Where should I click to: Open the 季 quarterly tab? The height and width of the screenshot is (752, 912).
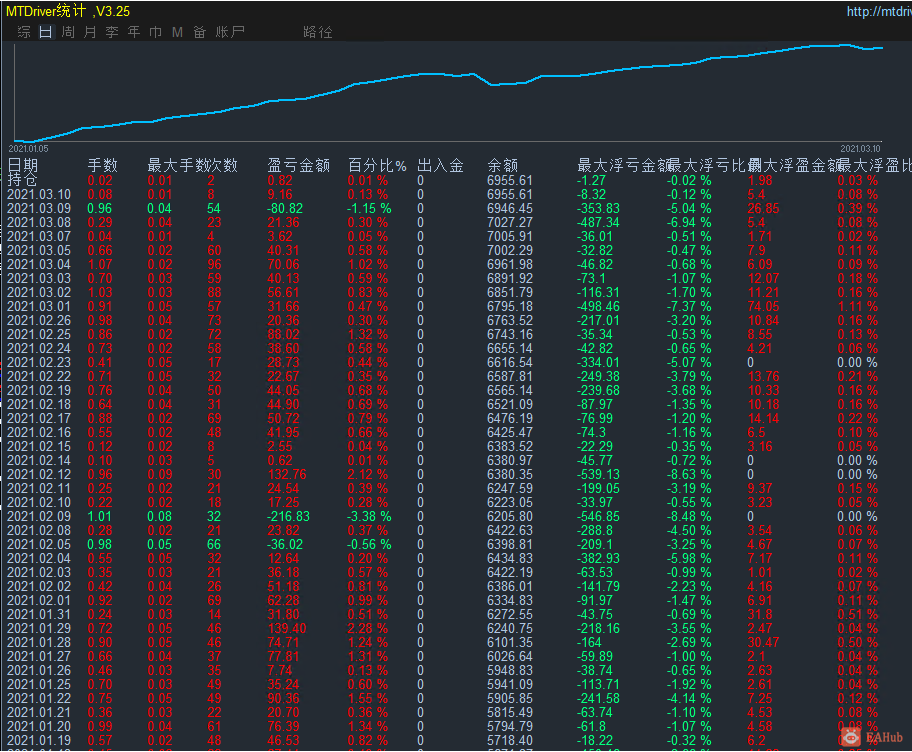click(x=112, y=32)
